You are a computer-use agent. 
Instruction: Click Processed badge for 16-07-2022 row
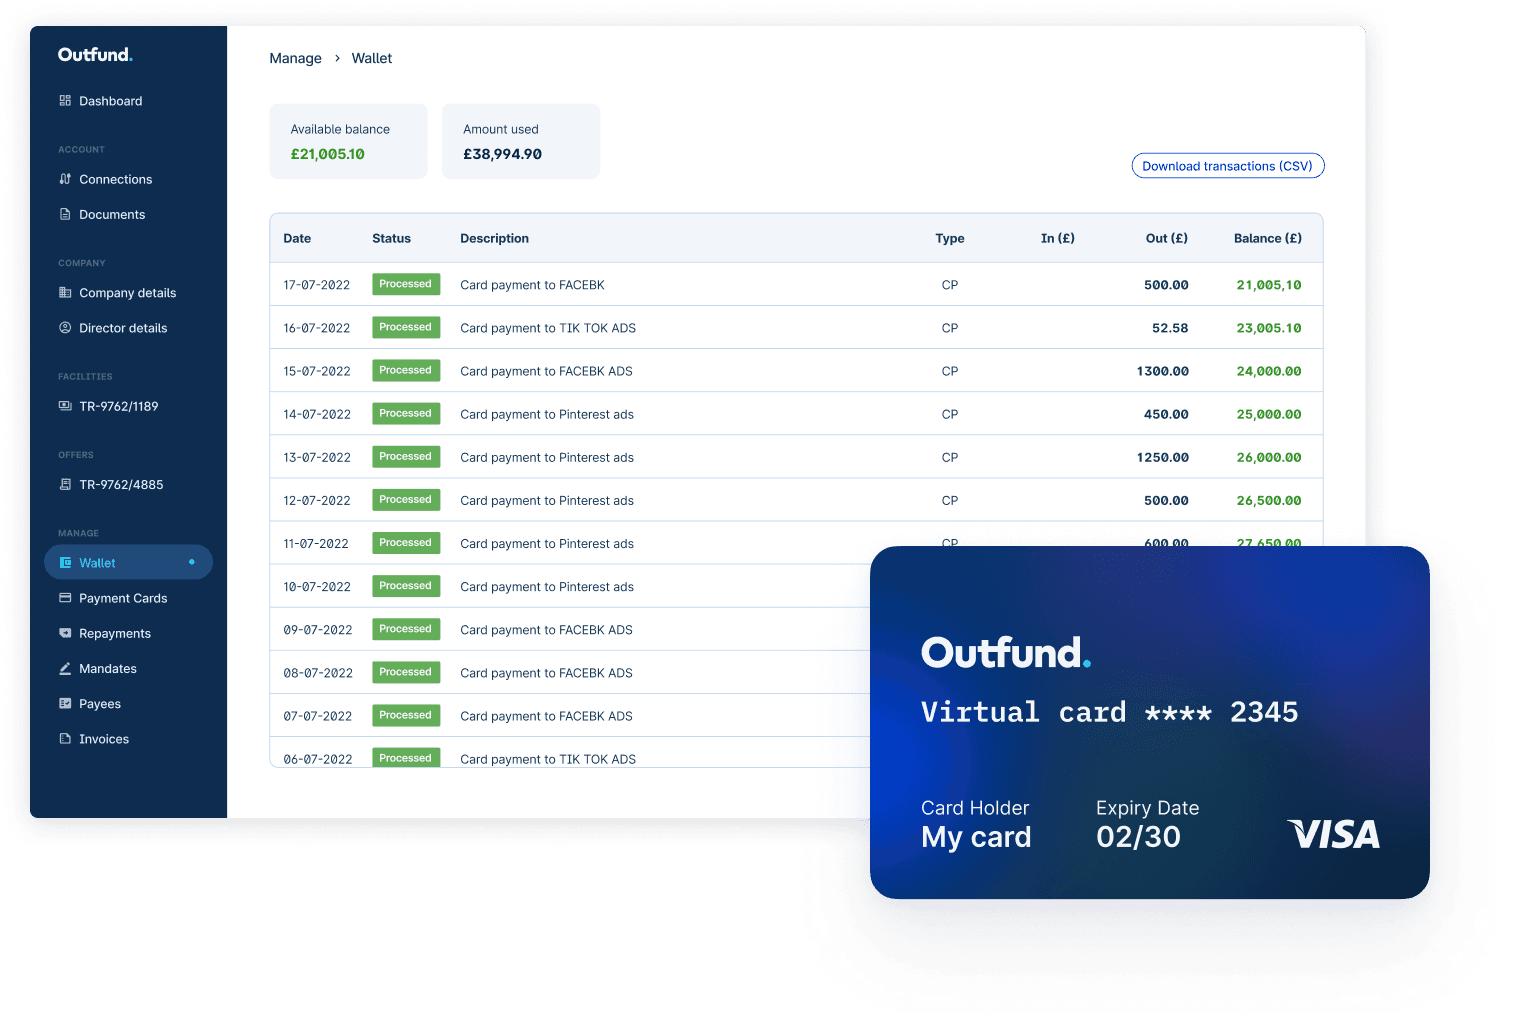[x=406, y=327]
